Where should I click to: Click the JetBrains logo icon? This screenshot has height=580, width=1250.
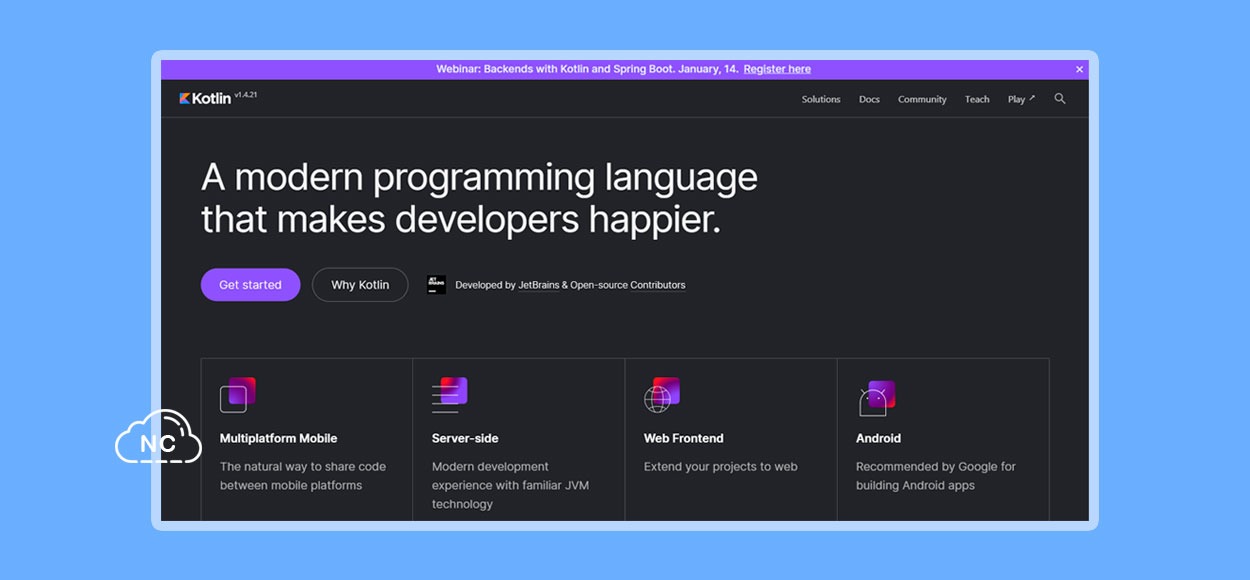pos(436,285)
